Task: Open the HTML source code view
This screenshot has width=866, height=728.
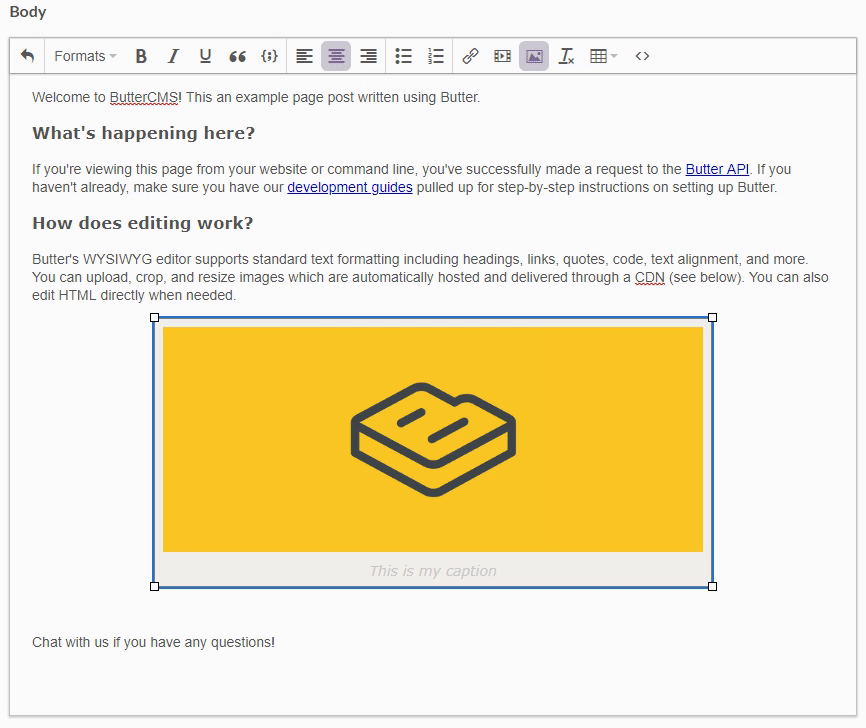Action: tap(642, 56)
